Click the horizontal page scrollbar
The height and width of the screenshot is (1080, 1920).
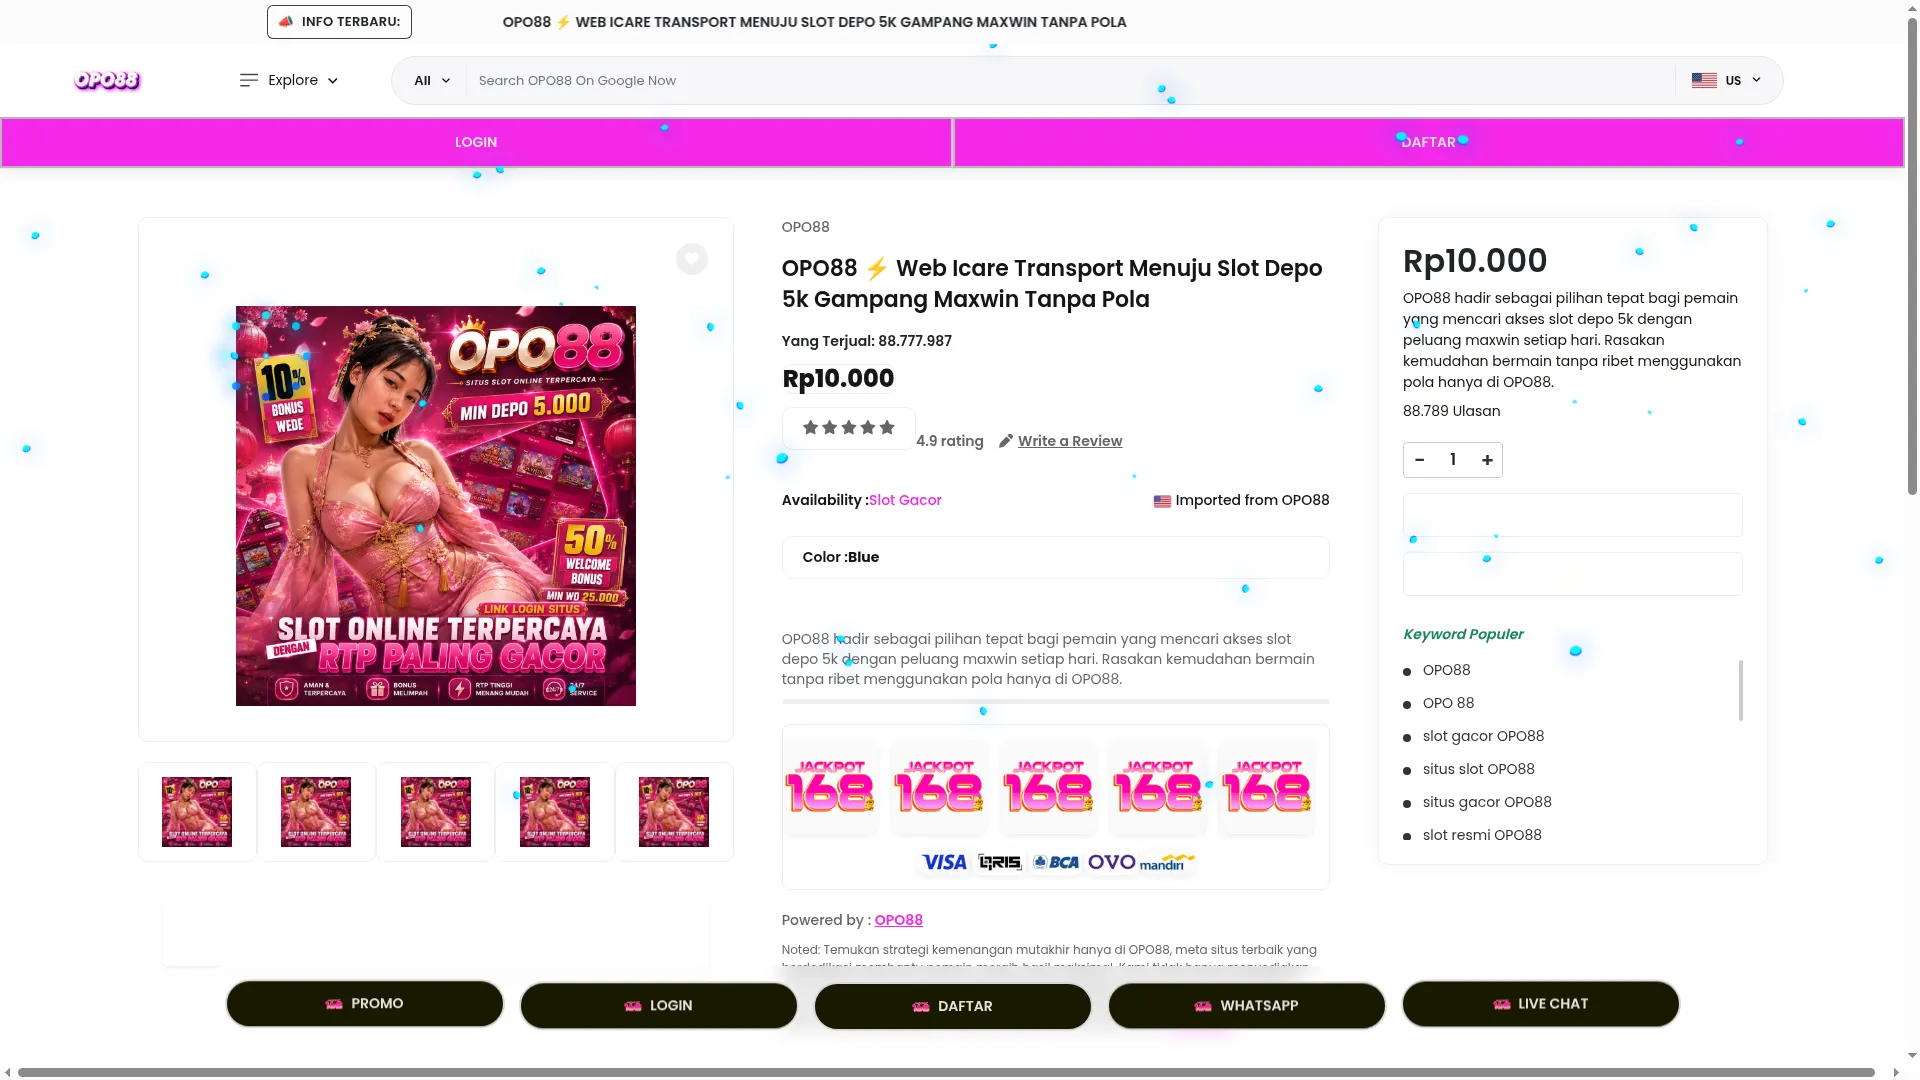946,1072
